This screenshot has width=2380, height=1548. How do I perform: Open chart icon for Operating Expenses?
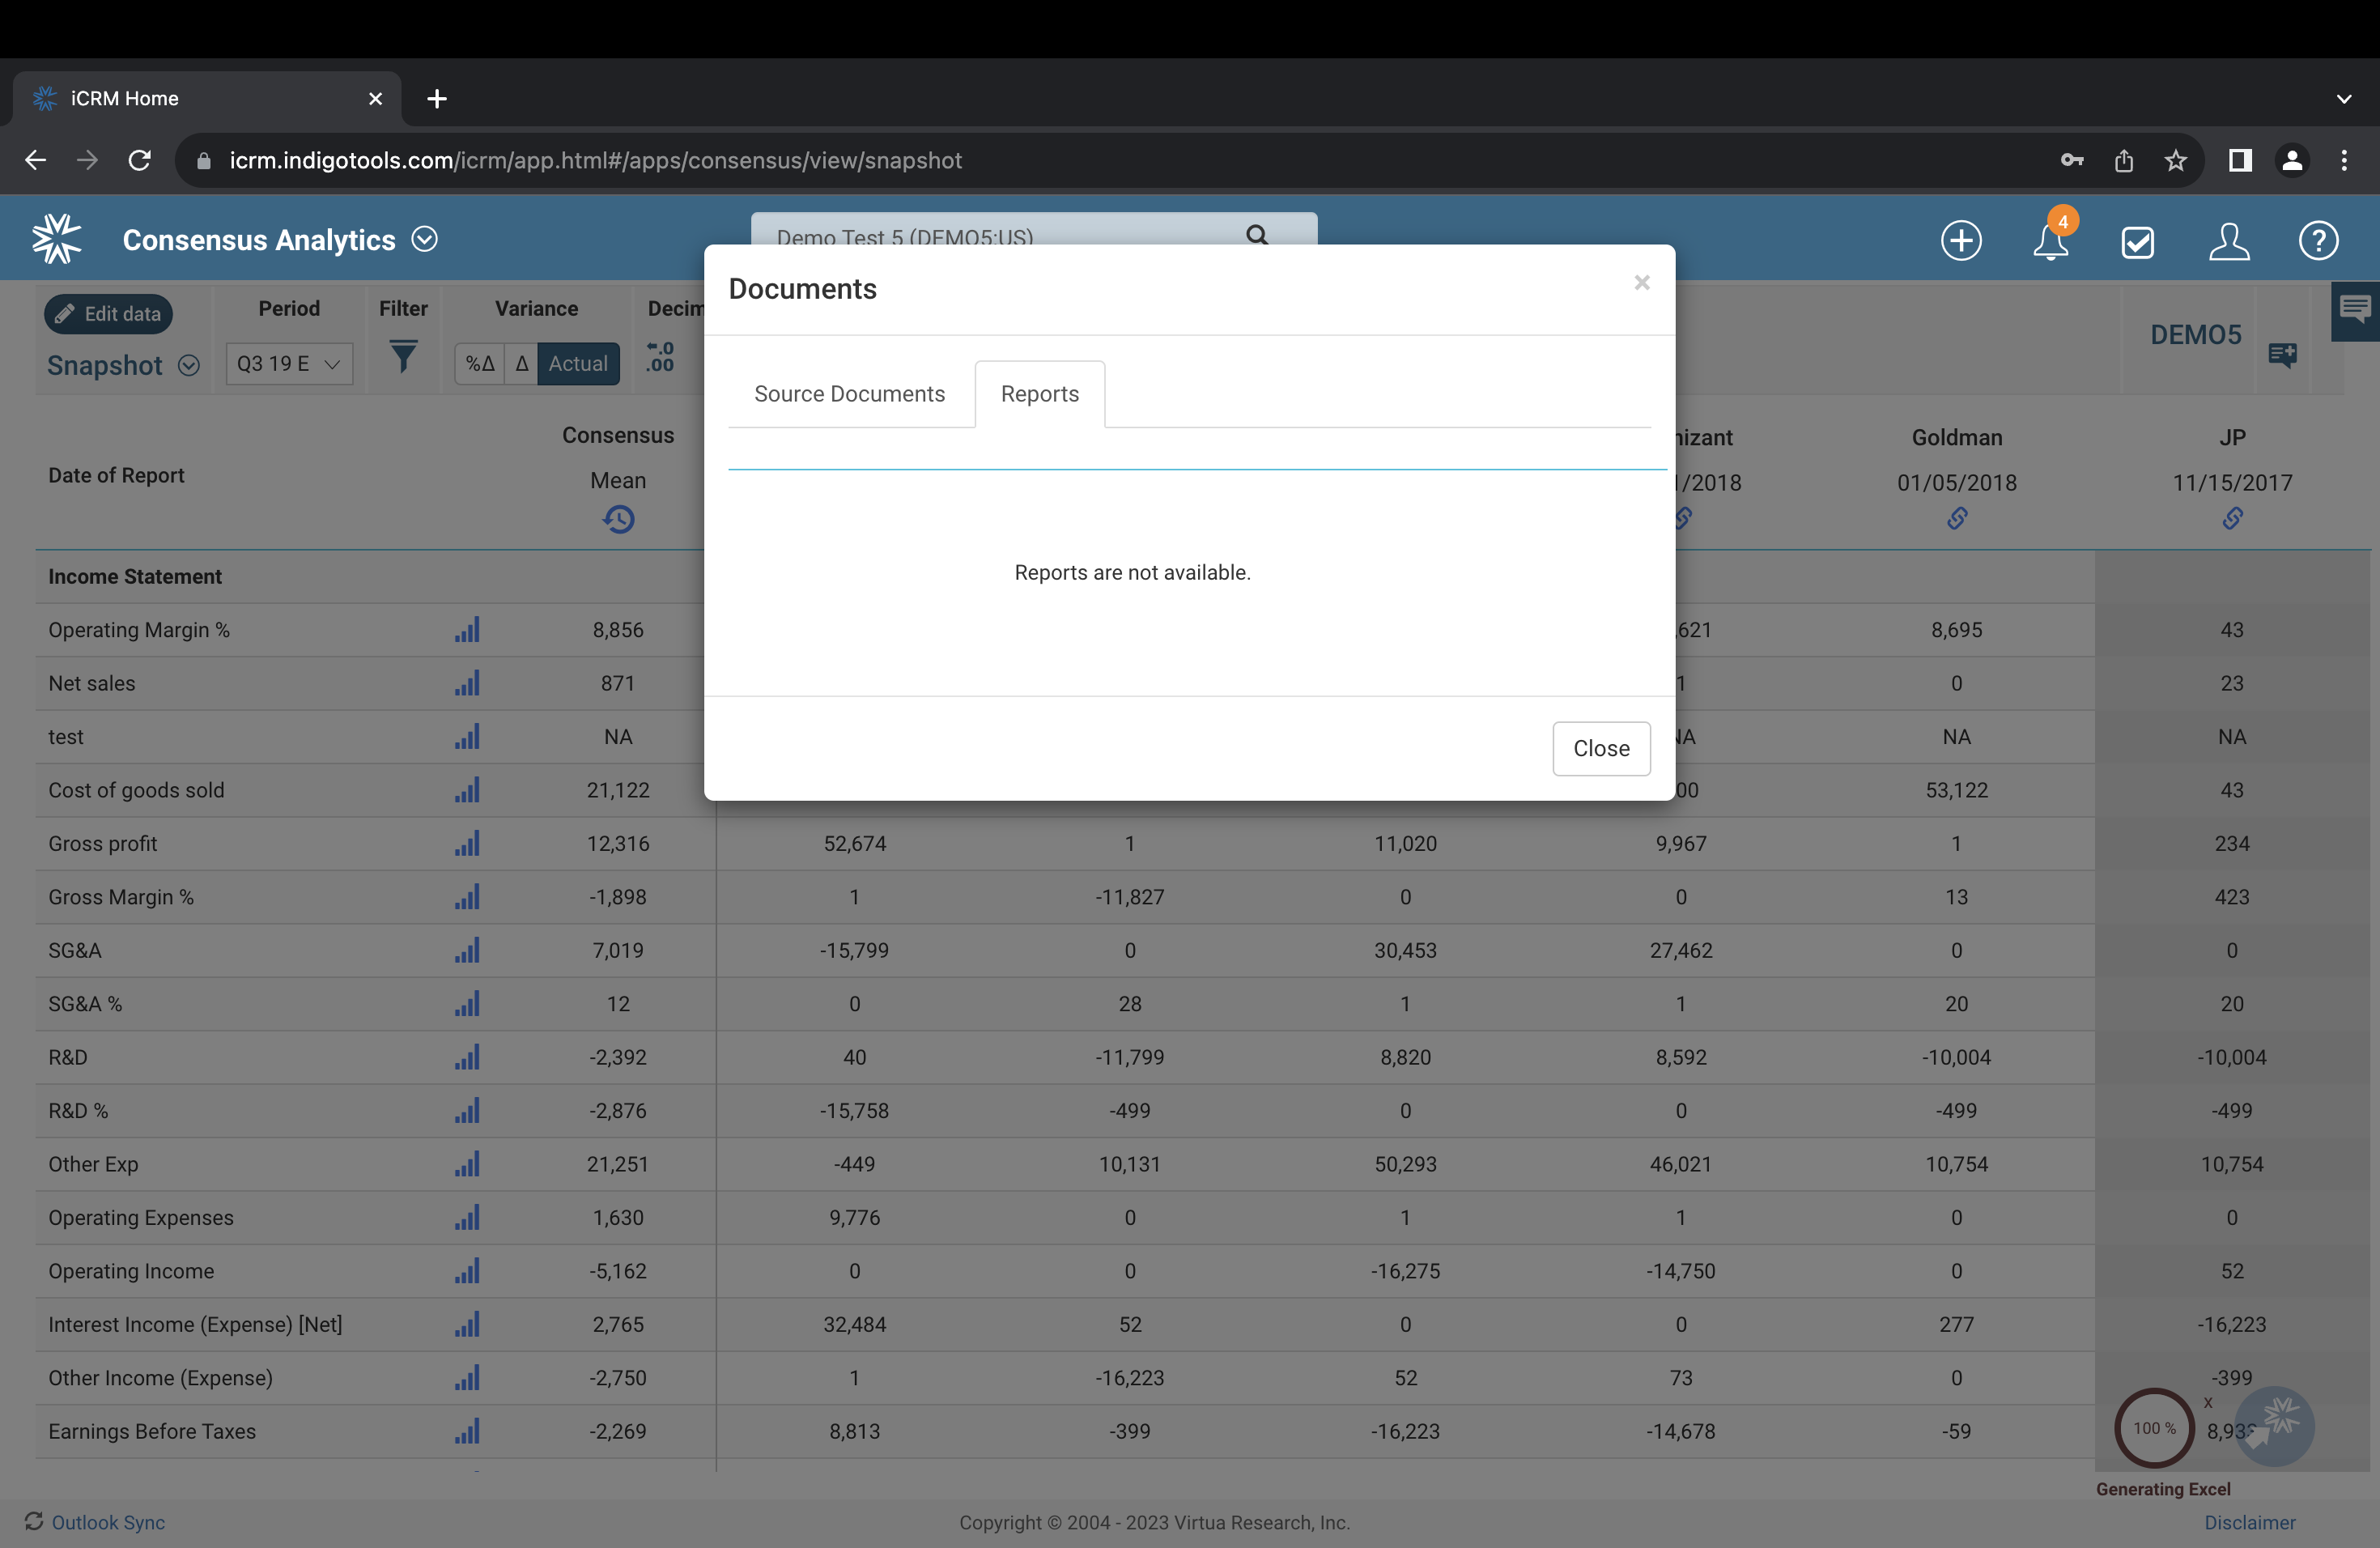tap(467, 1218)
